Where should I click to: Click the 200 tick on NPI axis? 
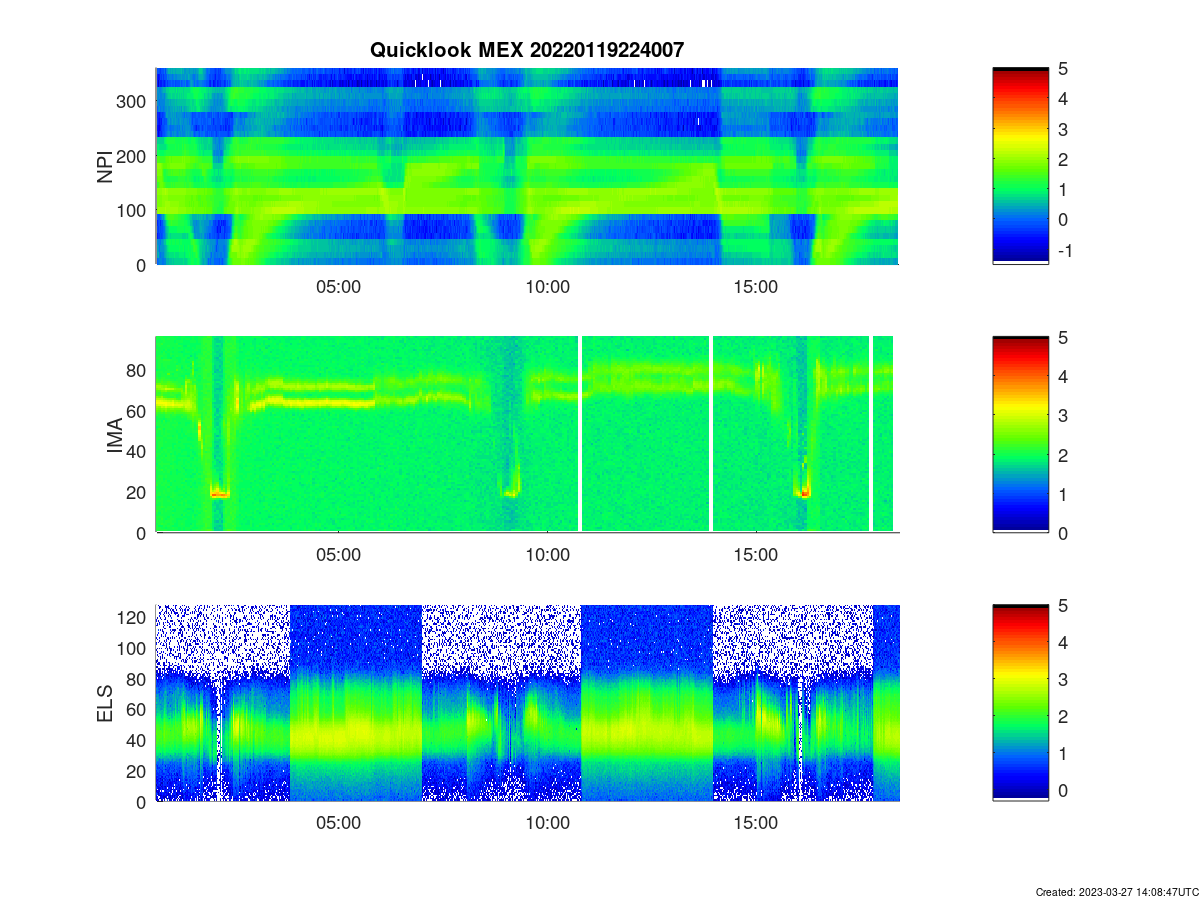click(x=133, y=156)
